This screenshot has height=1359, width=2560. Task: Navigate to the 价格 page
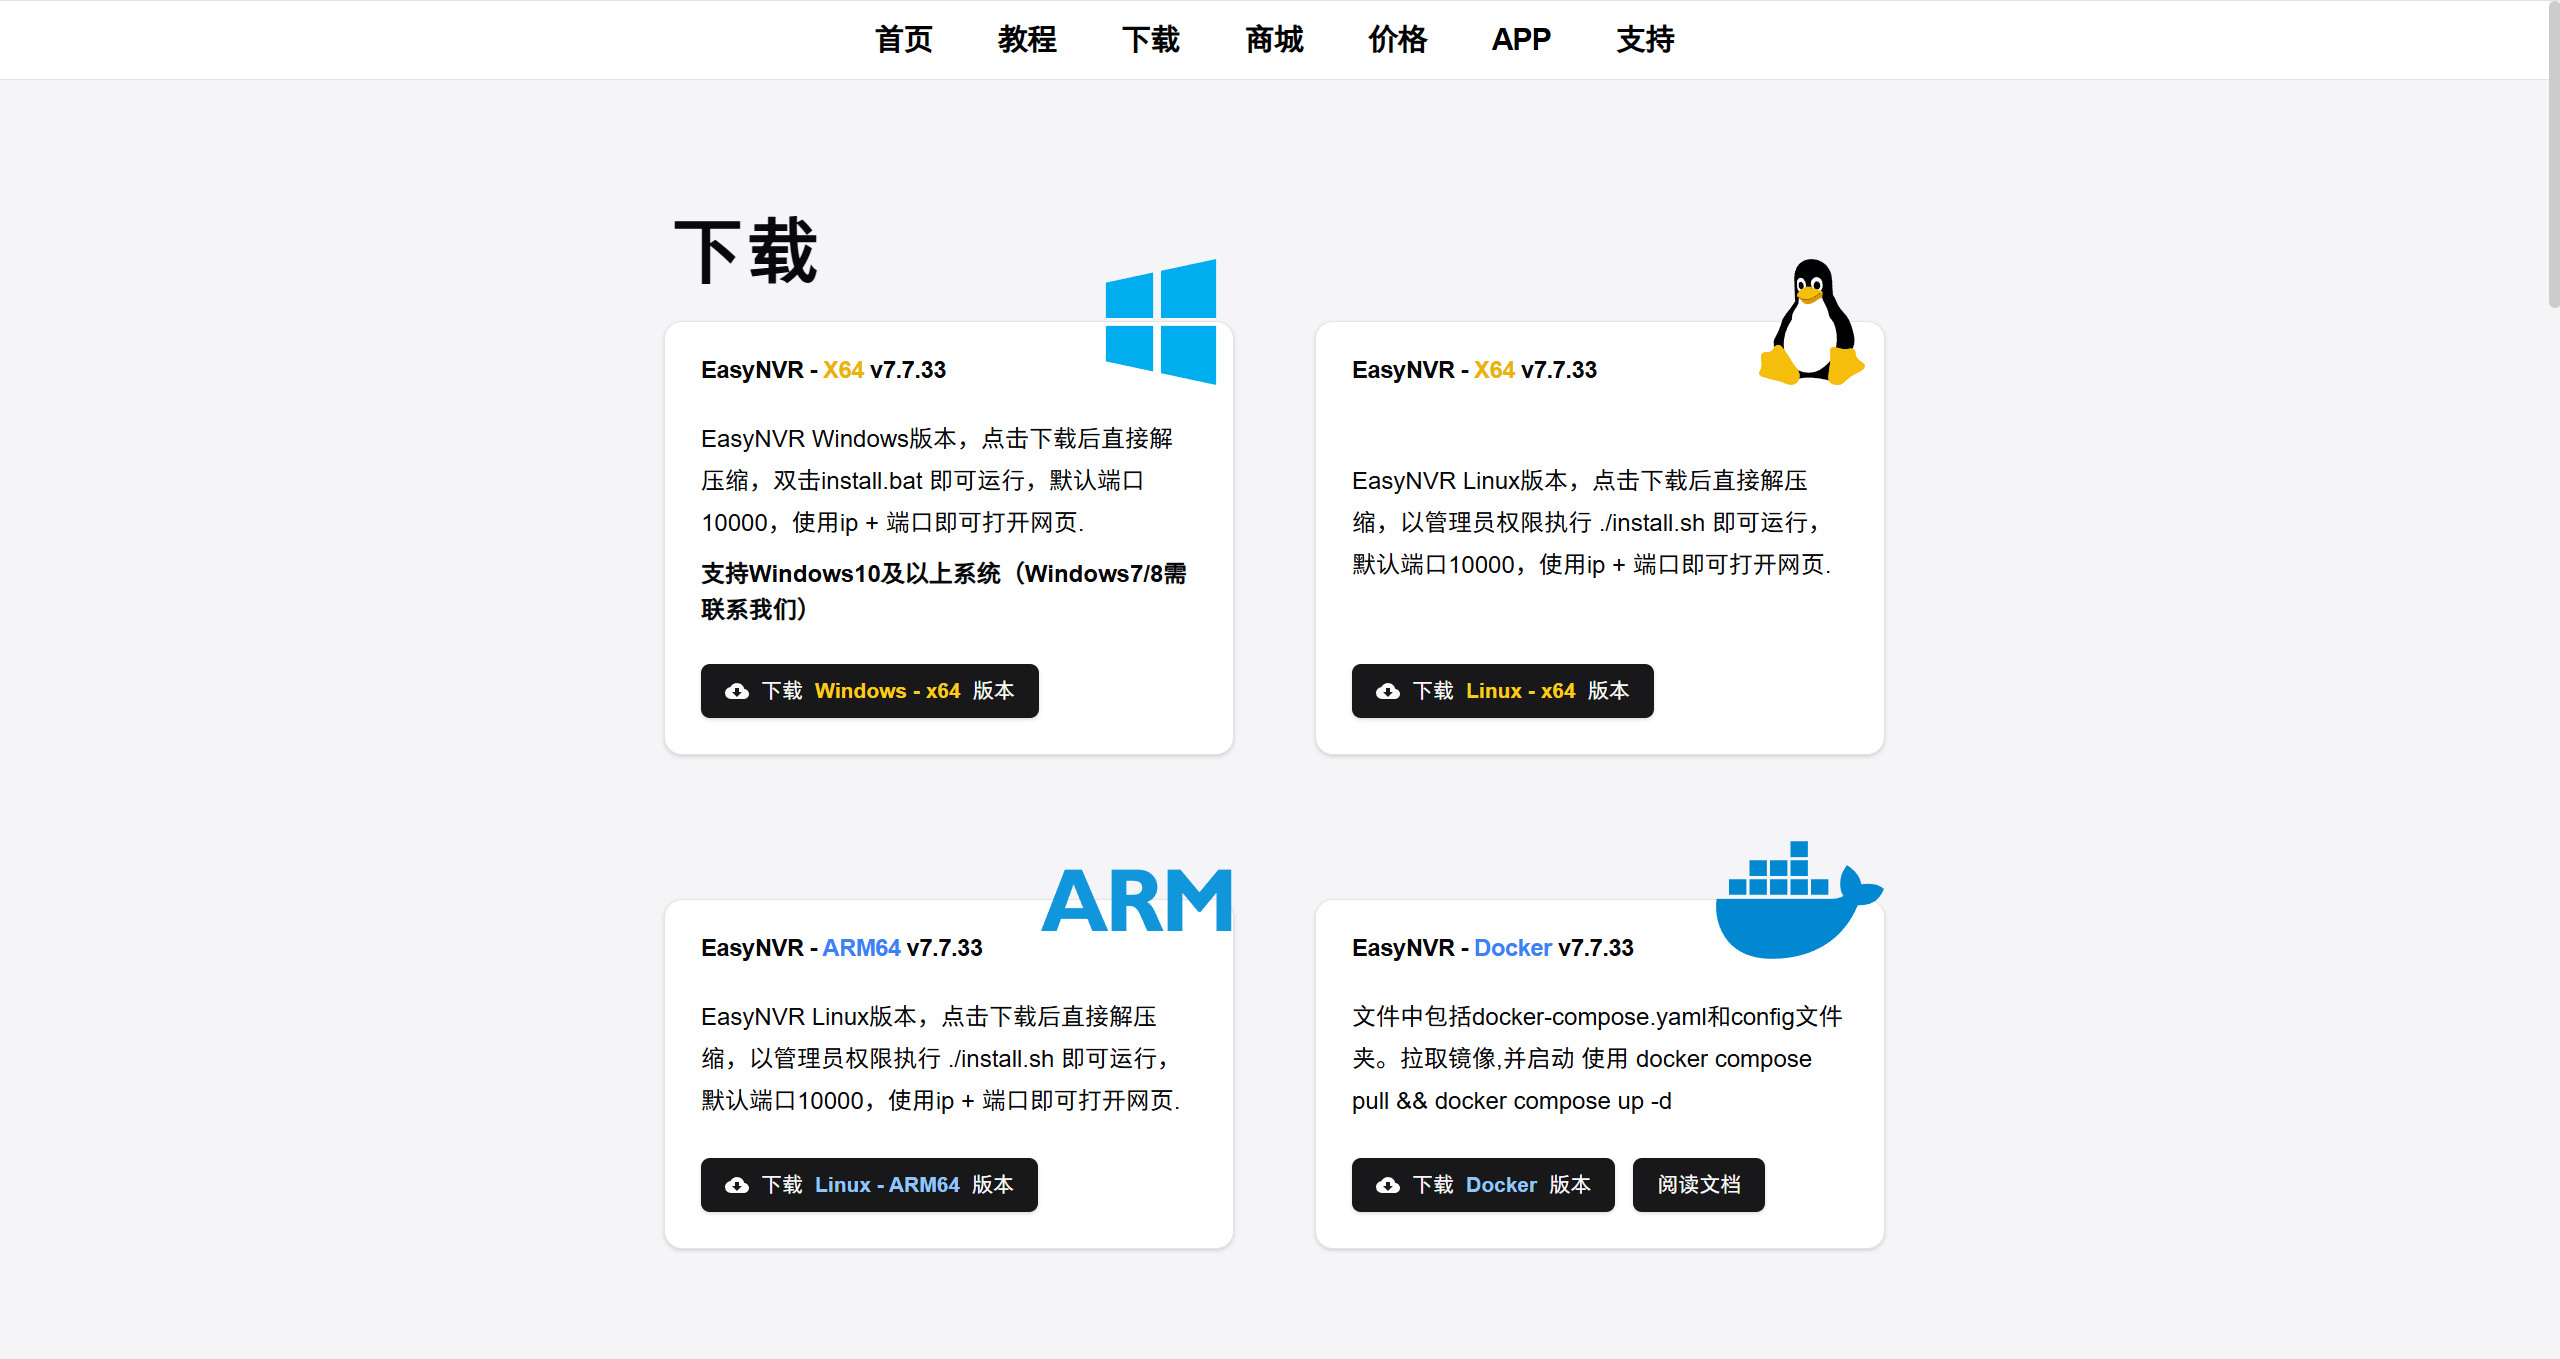coord(1398,40)
